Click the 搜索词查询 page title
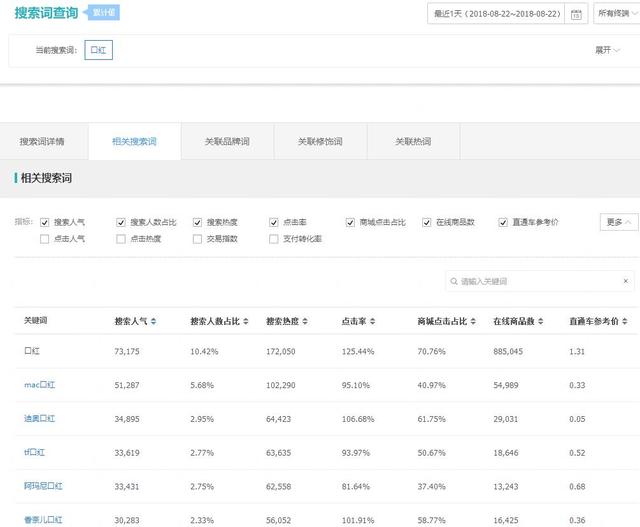The image size is (640, 527). 46,13
